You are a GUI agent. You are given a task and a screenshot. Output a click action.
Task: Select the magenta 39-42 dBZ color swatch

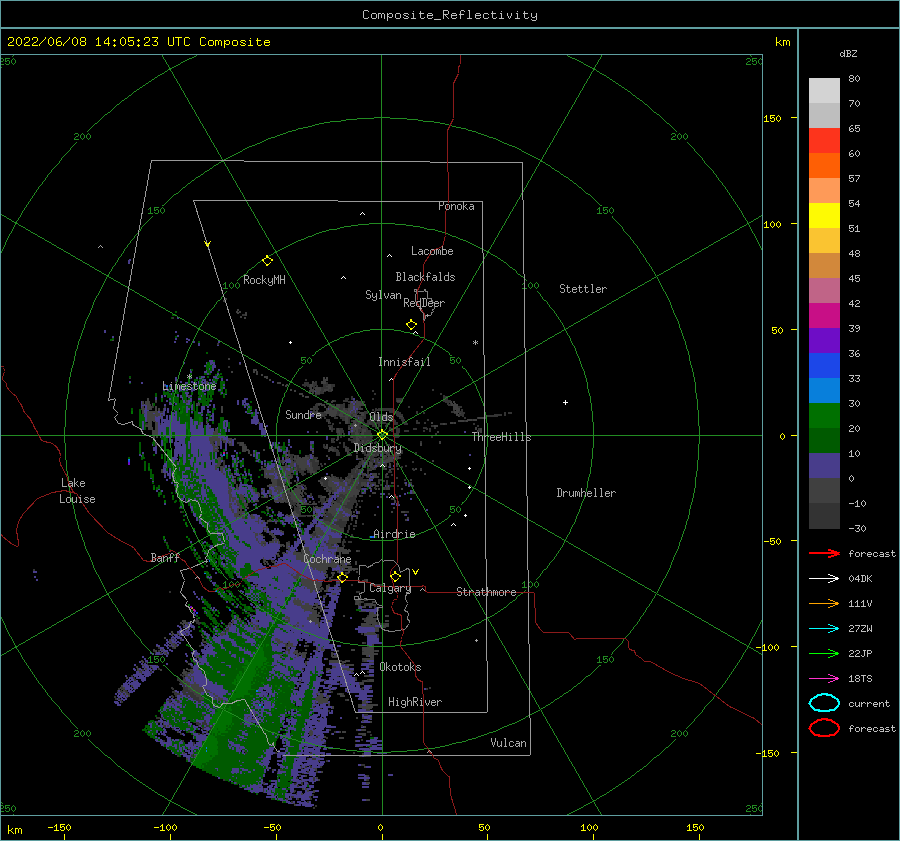(x=824, y=315)
